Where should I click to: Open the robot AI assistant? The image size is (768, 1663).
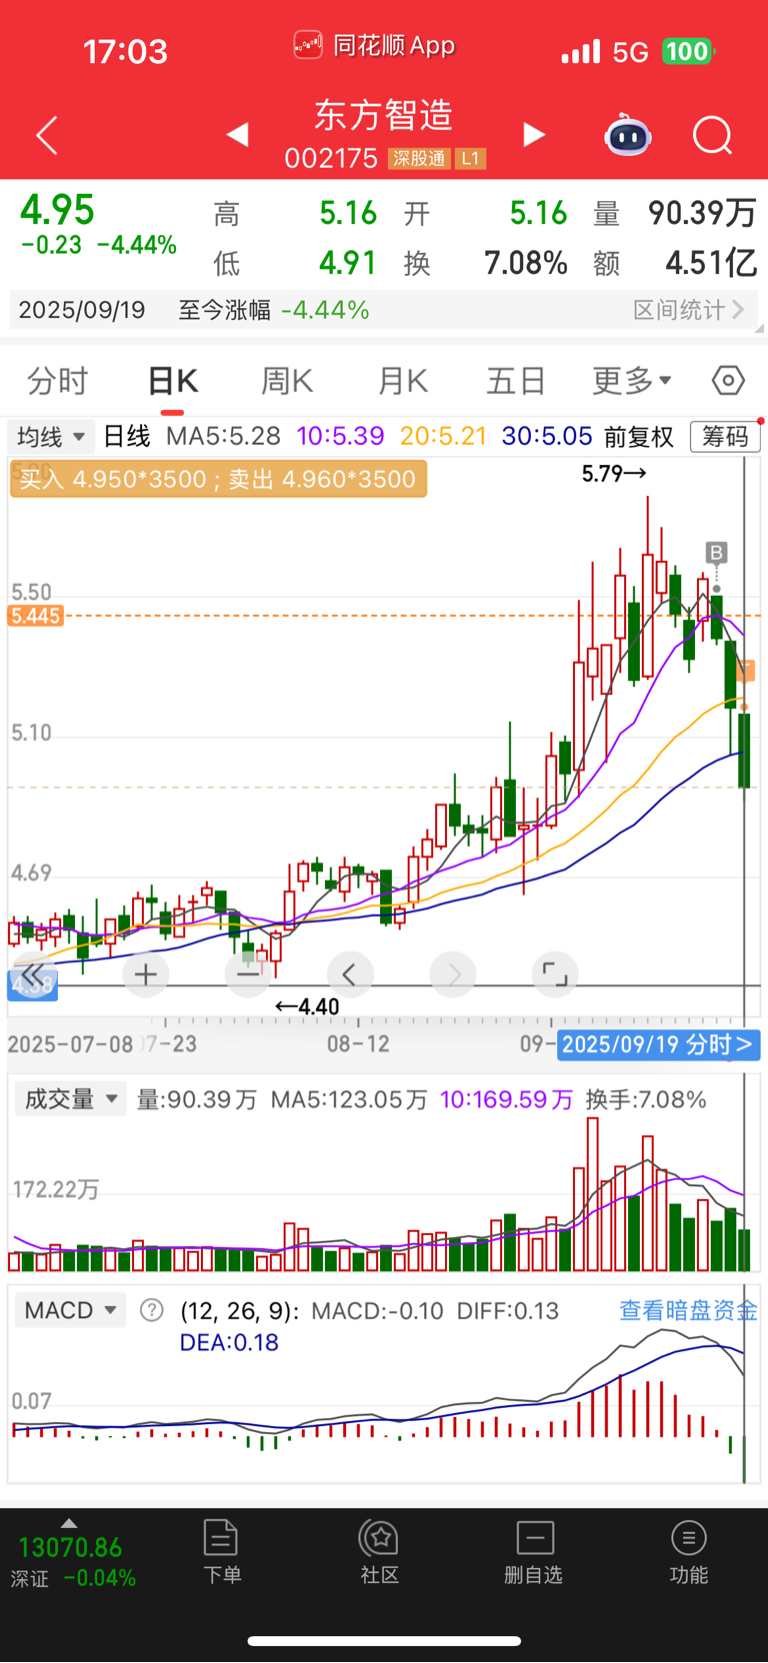pos(628,135)
